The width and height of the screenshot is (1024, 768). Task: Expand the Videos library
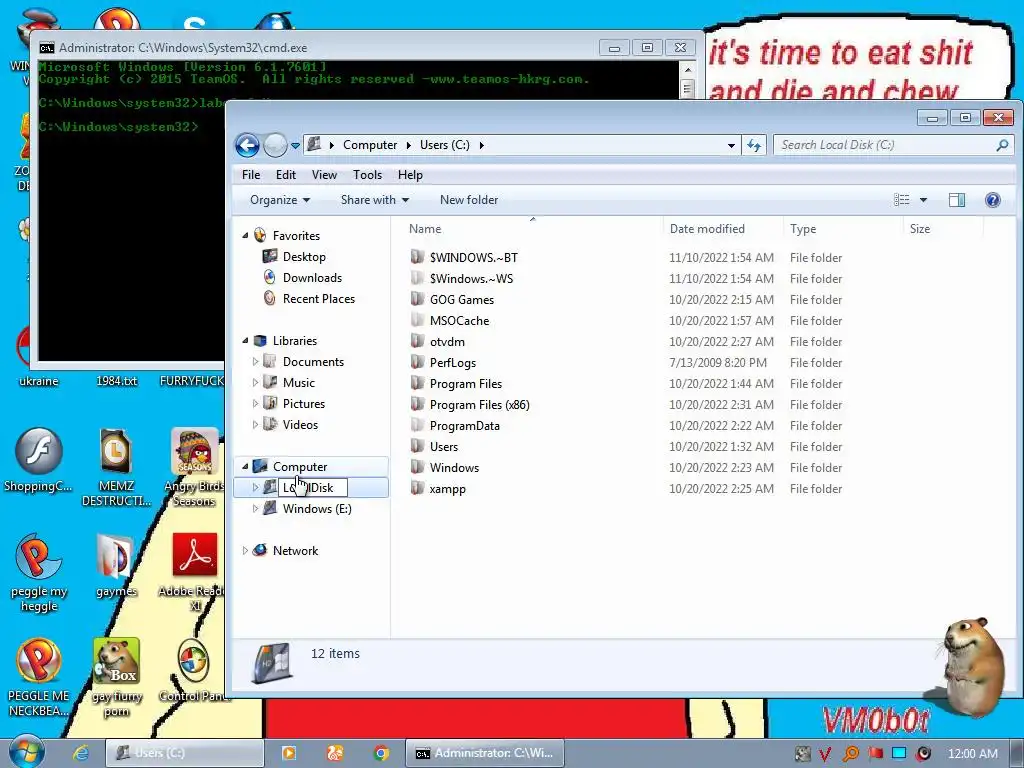tap(255, 424)
